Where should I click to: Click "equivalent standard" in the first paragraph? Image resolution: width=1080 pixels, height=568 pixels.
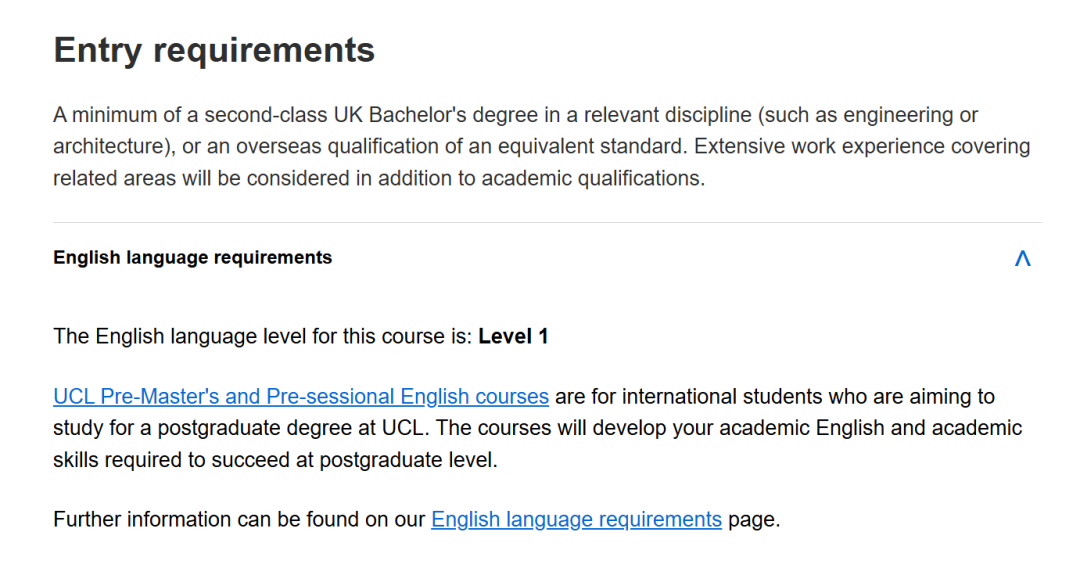click(595, 147)
